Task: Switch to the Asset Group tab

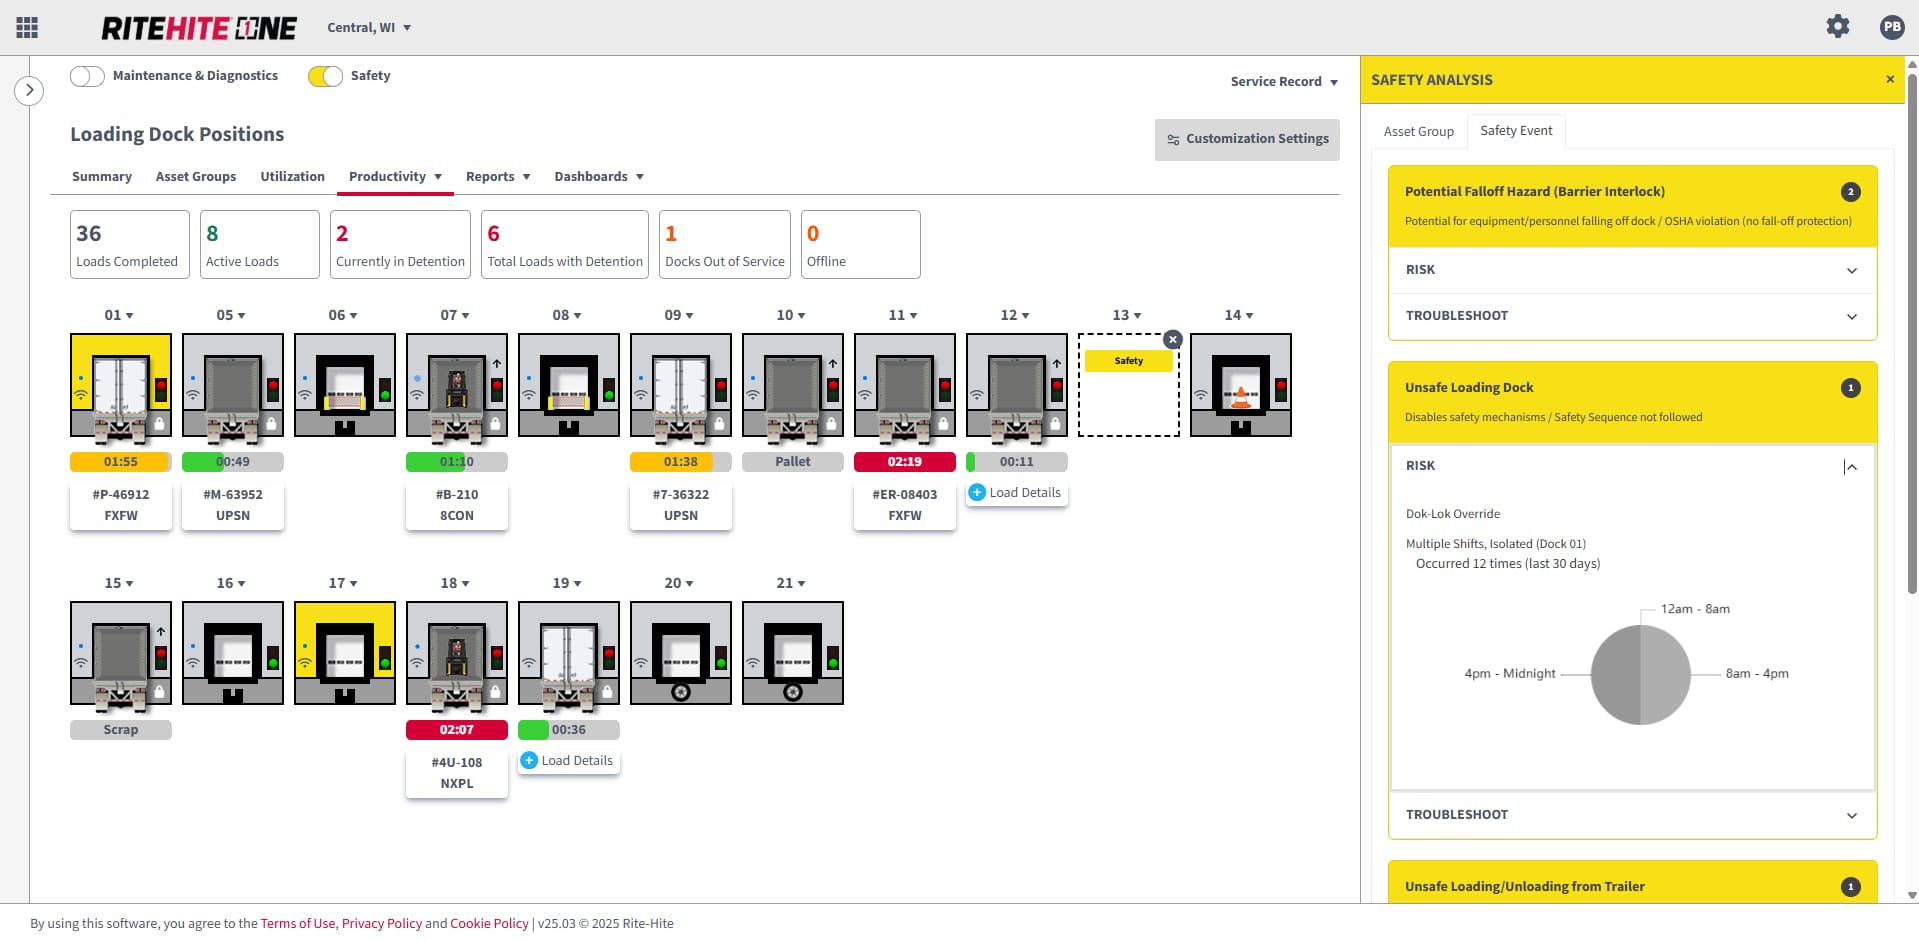Action: click(1418, 131)
